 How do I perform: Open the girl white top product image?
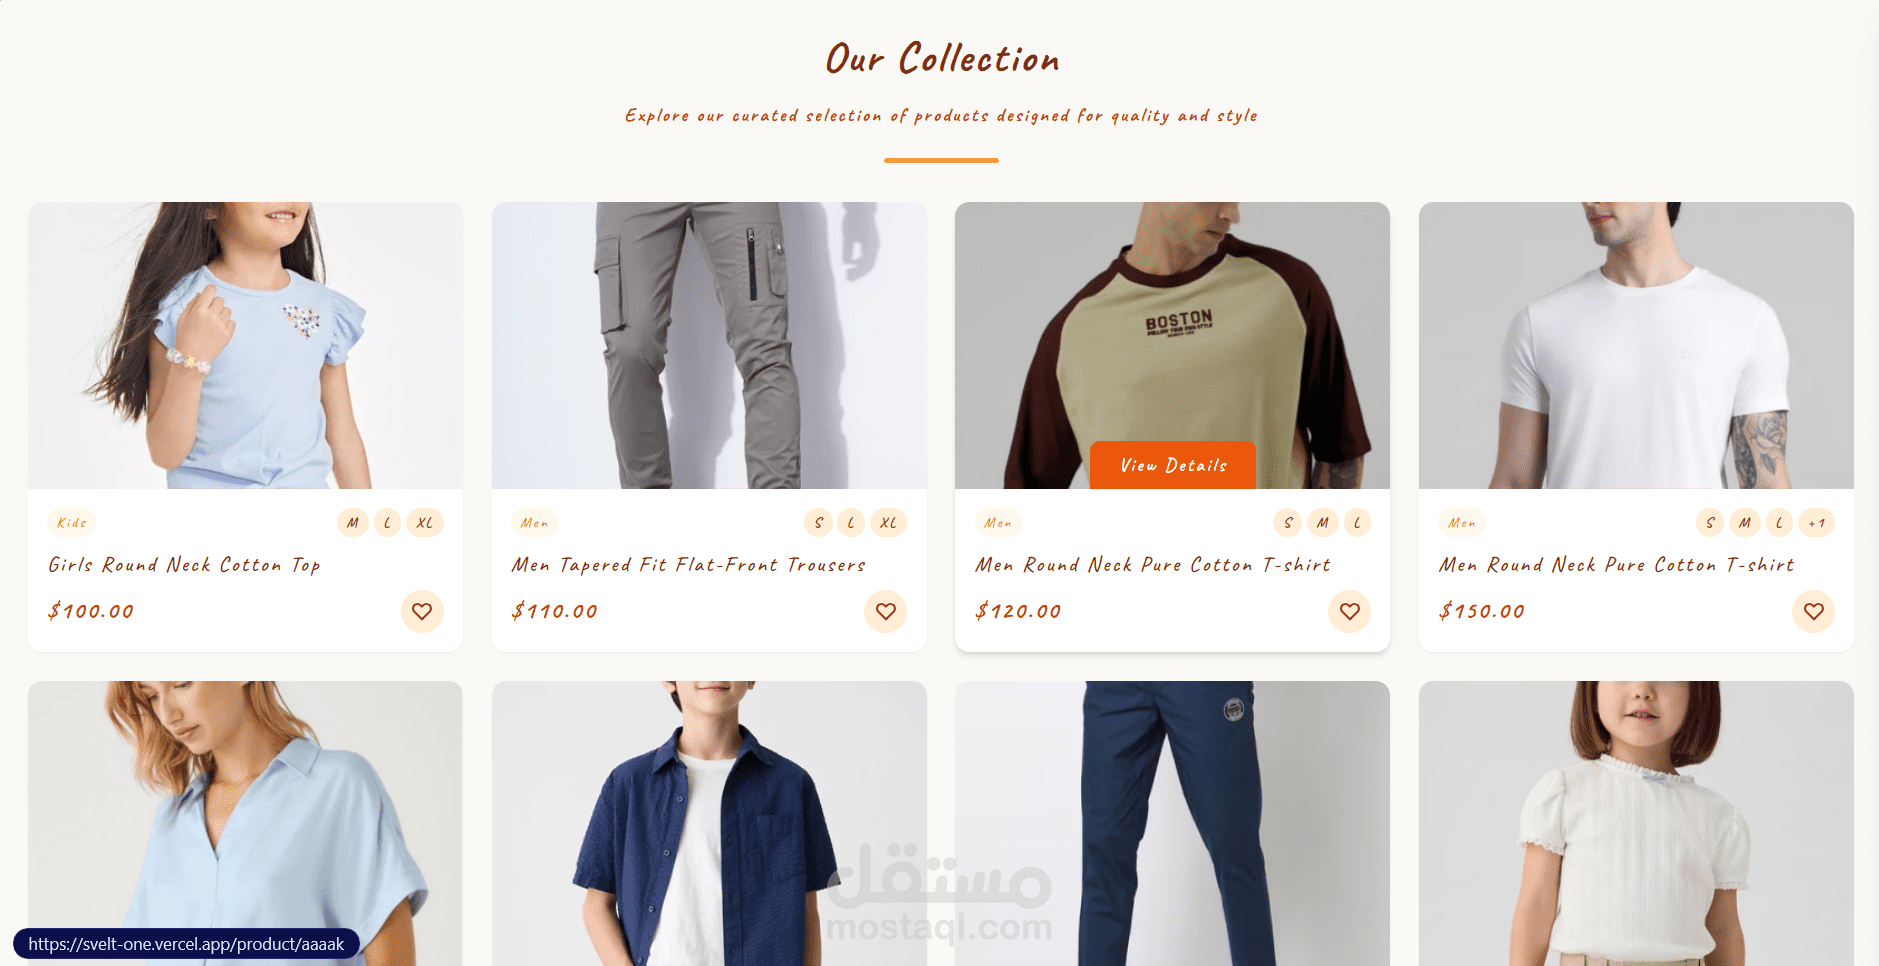click(x=1636, y=823)
